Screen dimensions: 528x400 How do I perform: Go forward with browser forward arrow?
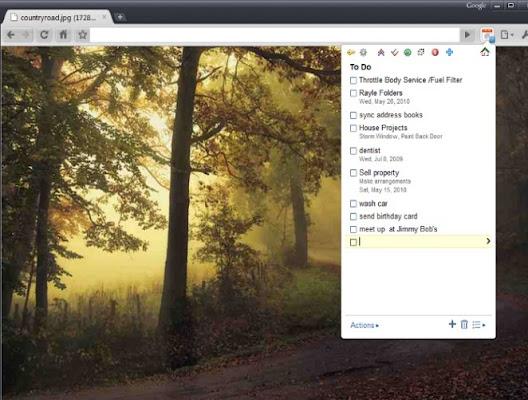point(26,35)
